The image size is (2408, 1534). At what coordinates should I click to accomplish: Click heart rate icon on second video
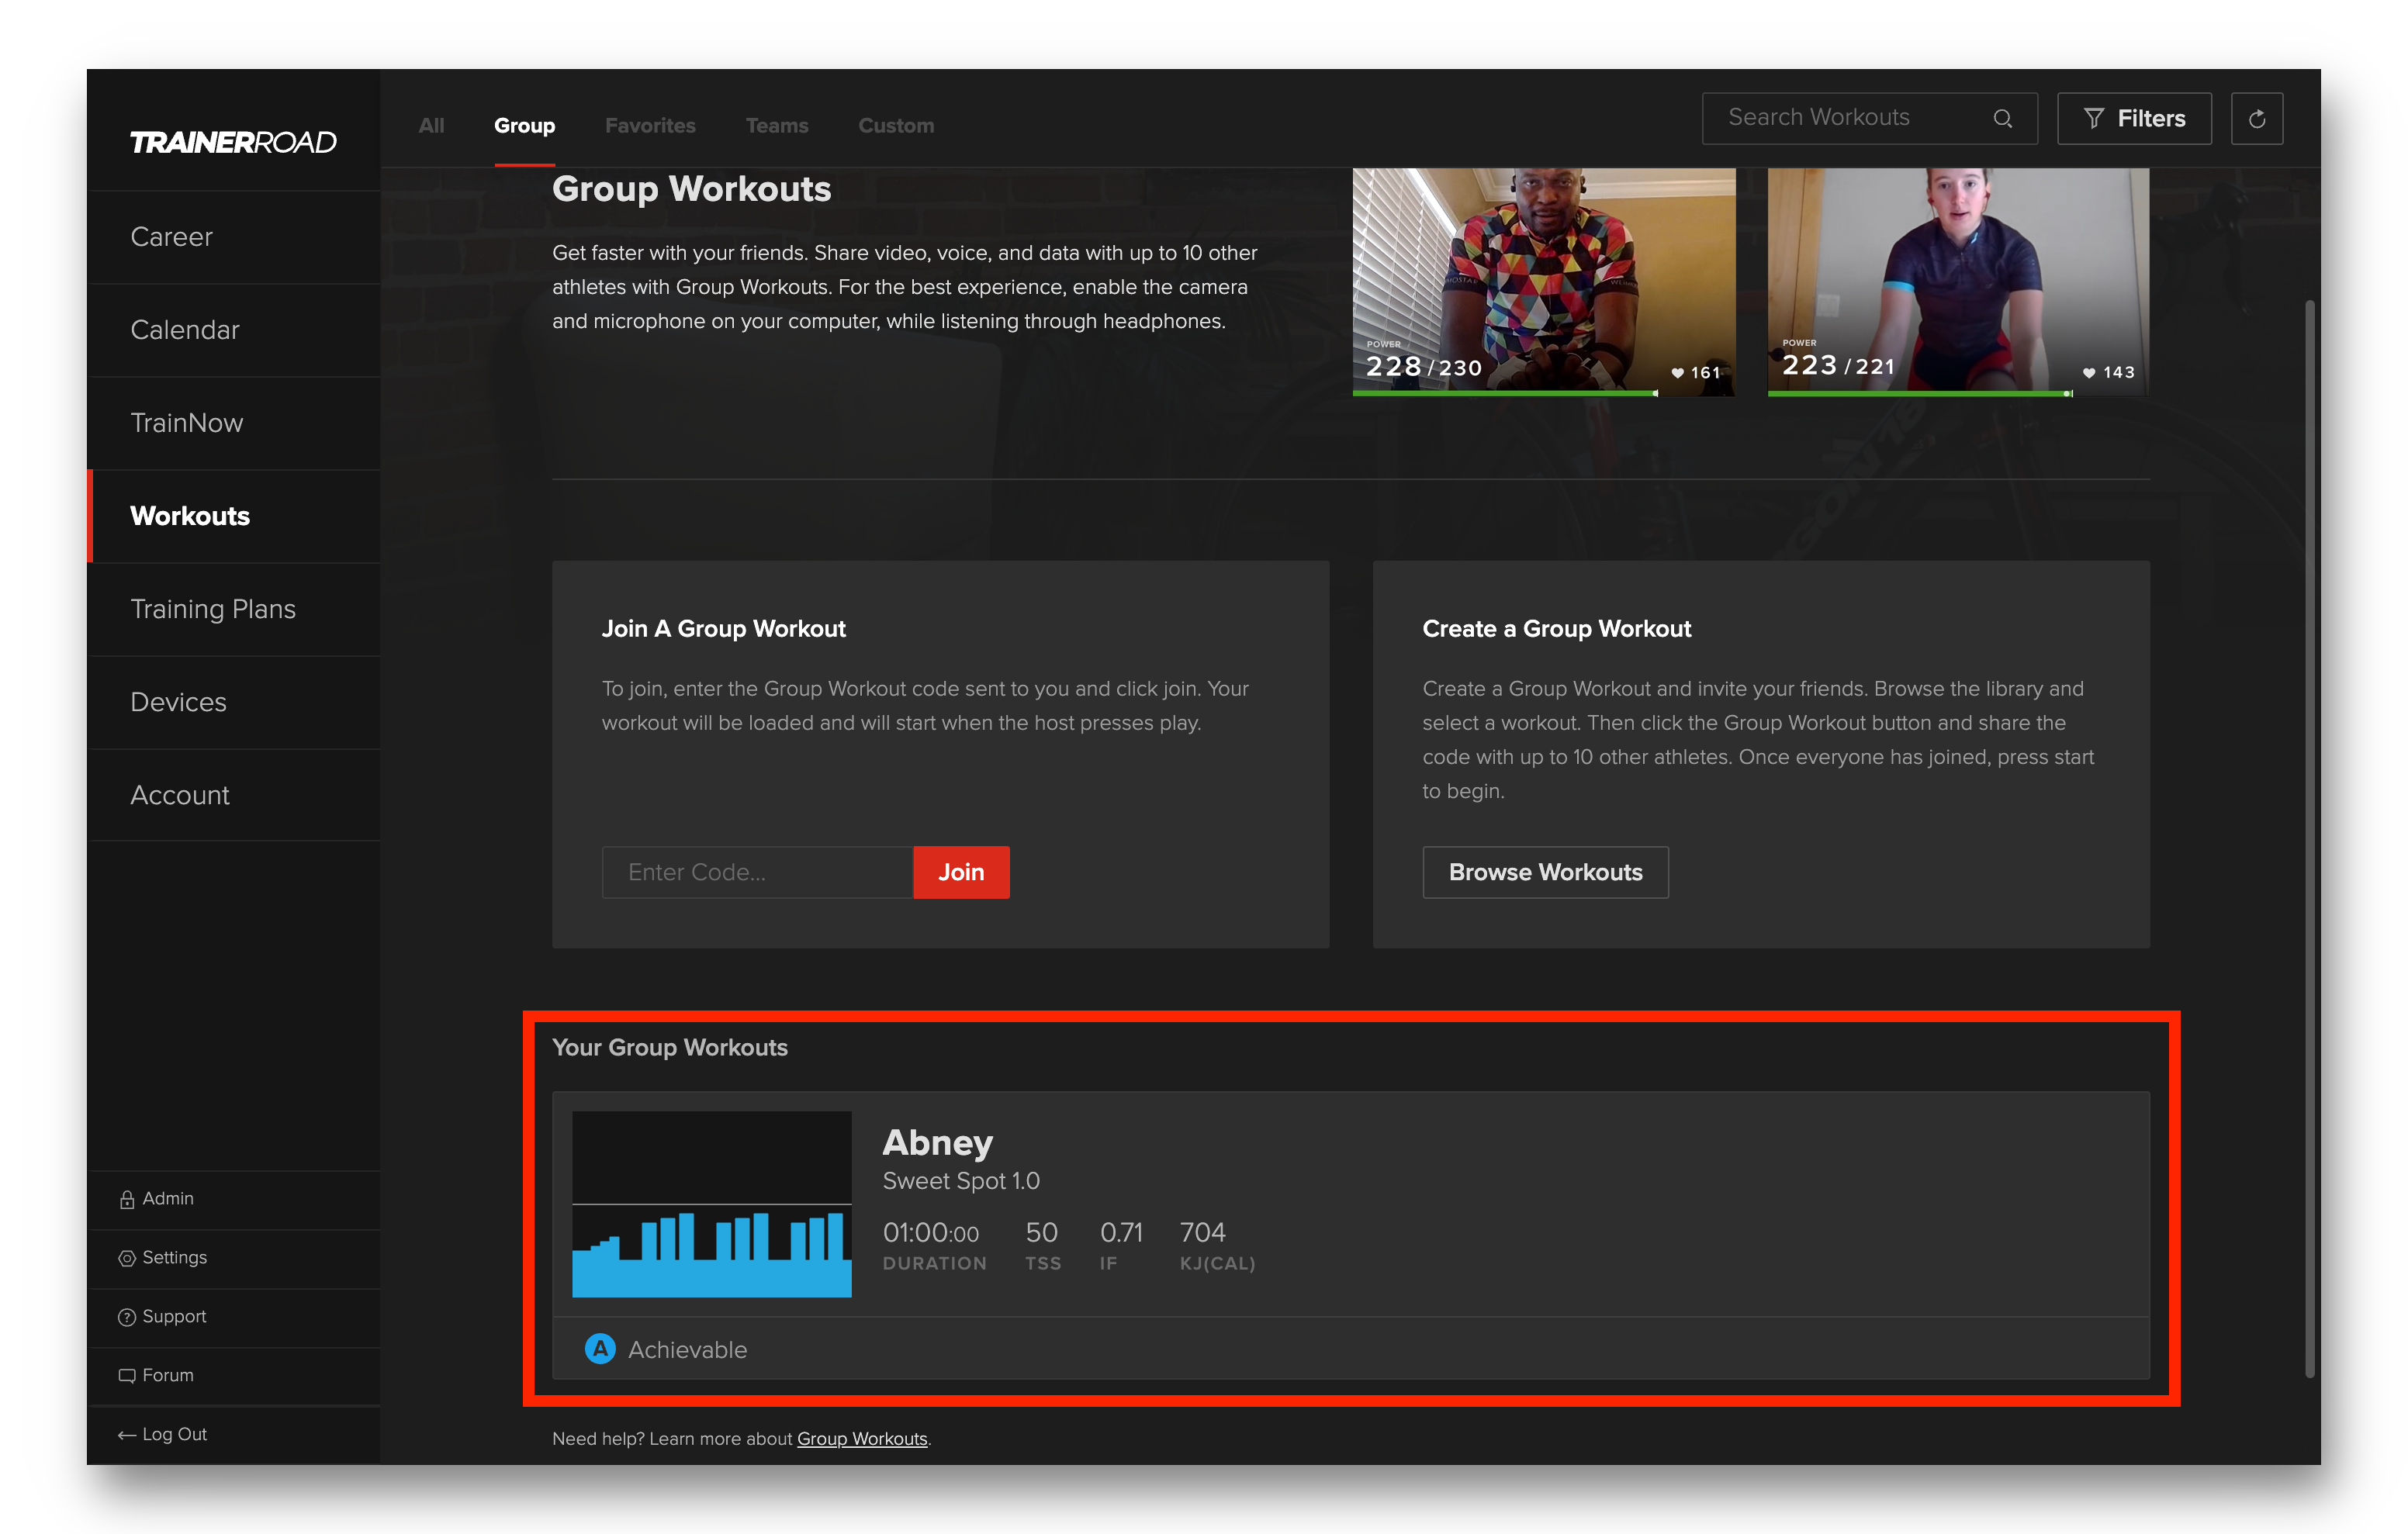(2089, 373)
